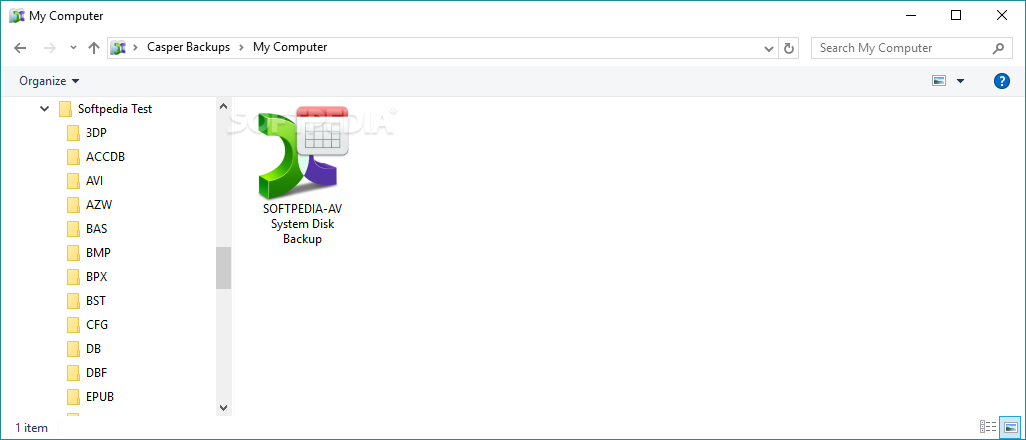The width and height of the screenshot is (1026, 440).
Task: Go up one folder level
Action: [x=94, y=48]
